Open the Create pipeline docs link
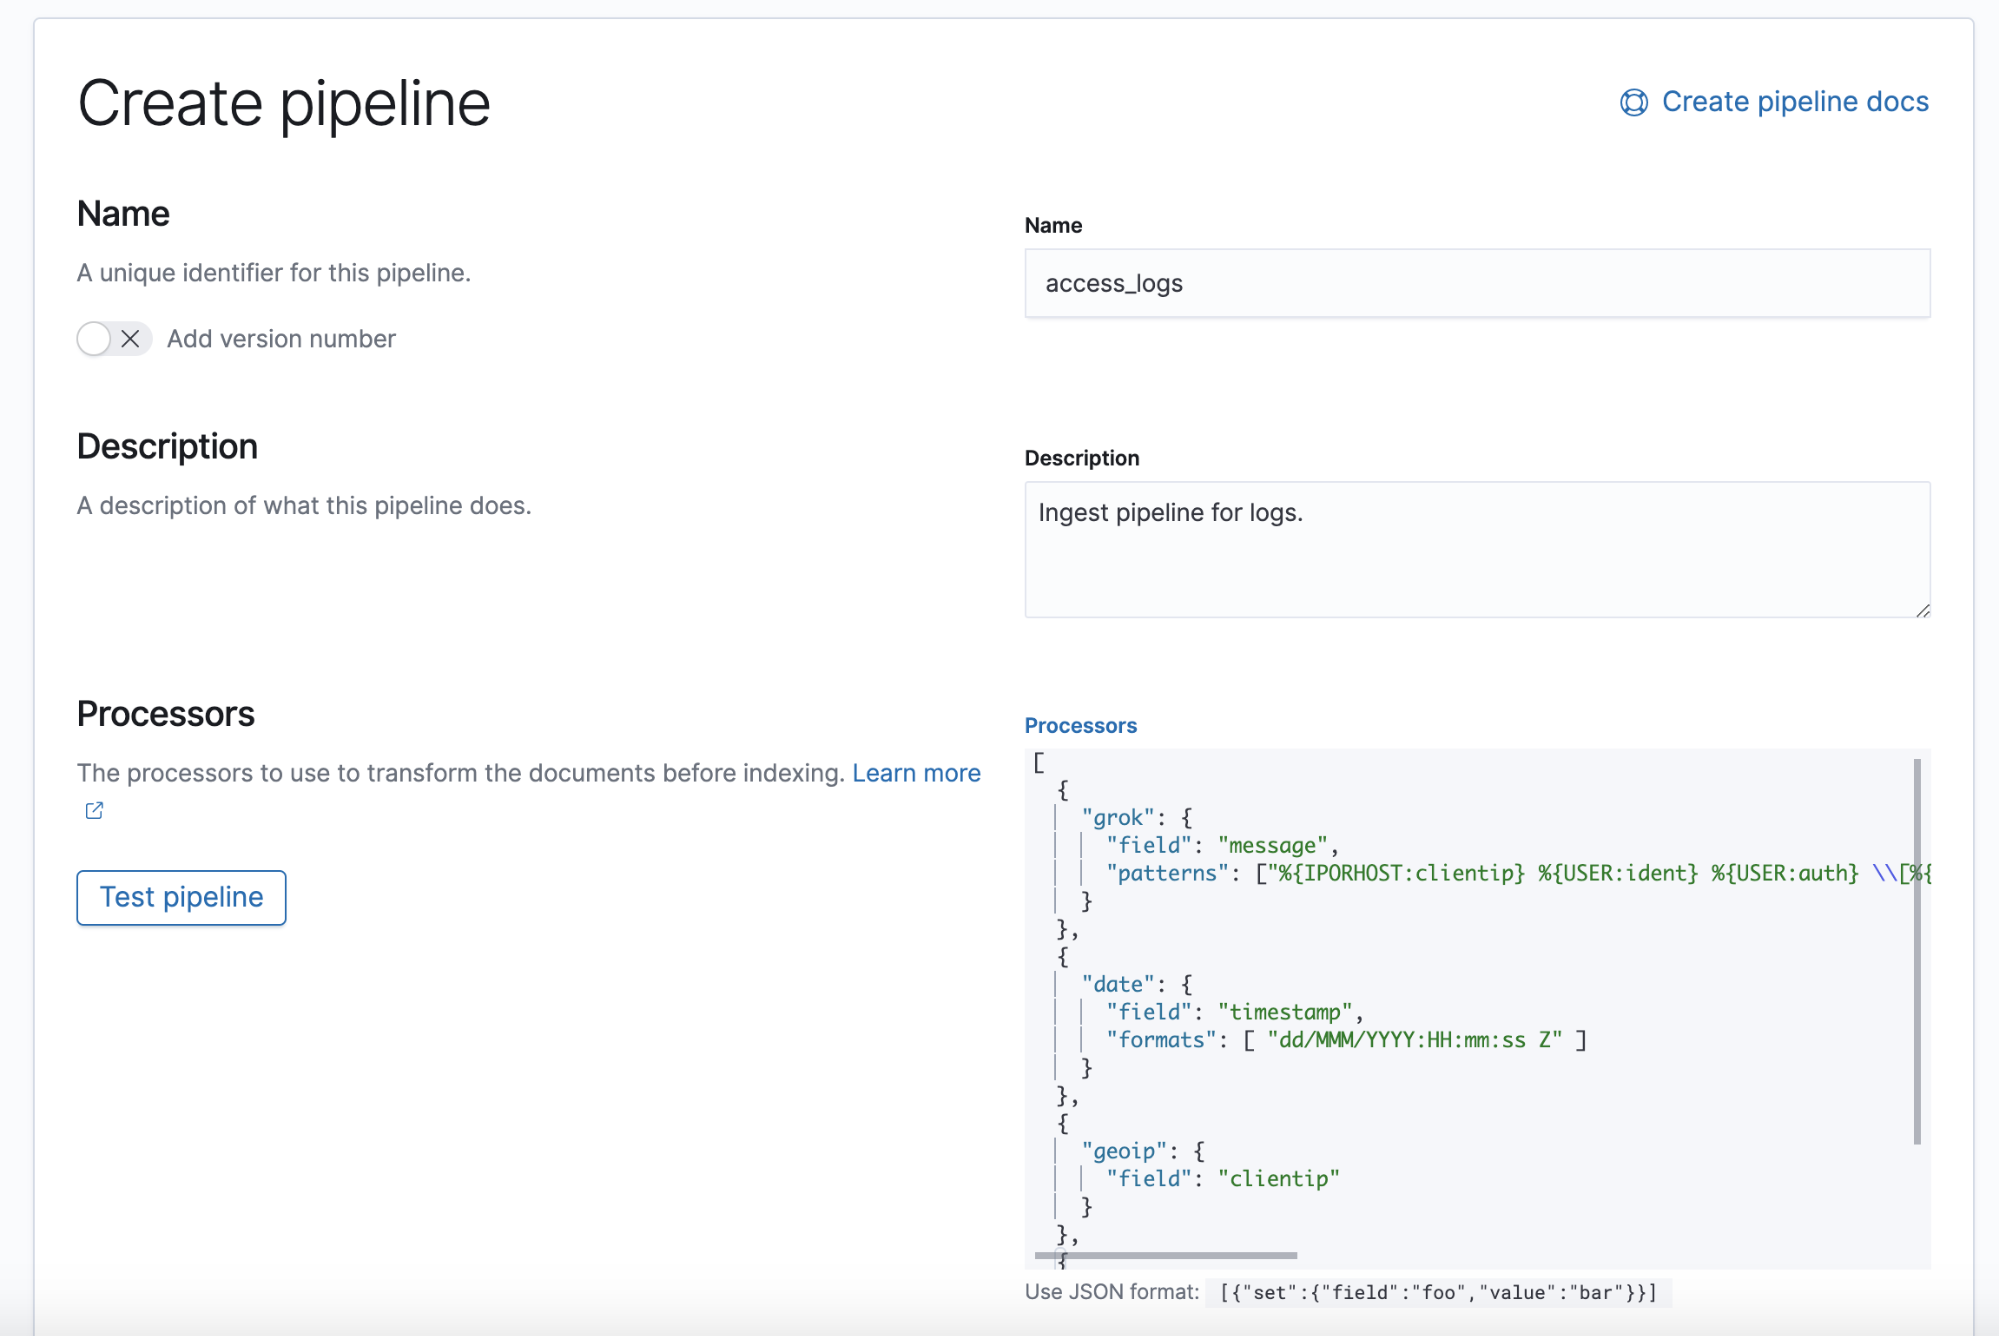 tap(1794, 101)
